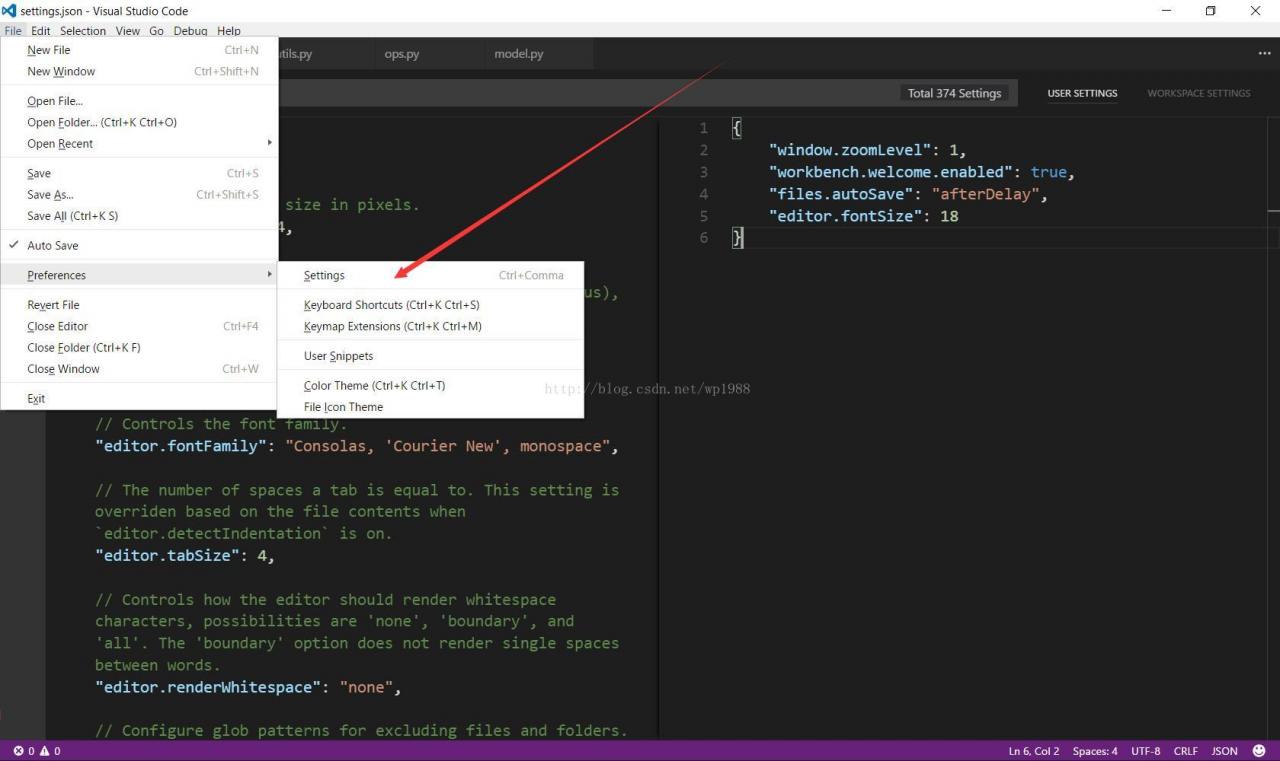Open the editor more actions ellipsis
The height and width of the screenshot is (761, 1280).
[x=1265, y=53]
